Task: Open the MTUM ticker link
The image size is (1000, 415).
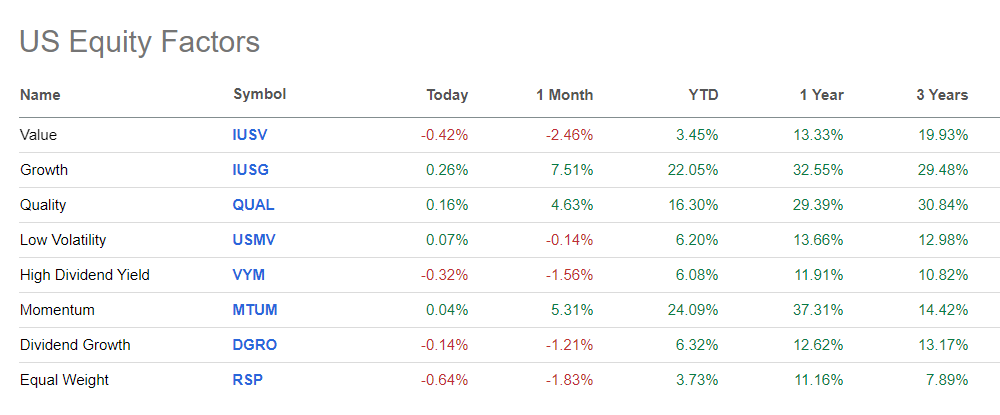Action: pos(255,310)
